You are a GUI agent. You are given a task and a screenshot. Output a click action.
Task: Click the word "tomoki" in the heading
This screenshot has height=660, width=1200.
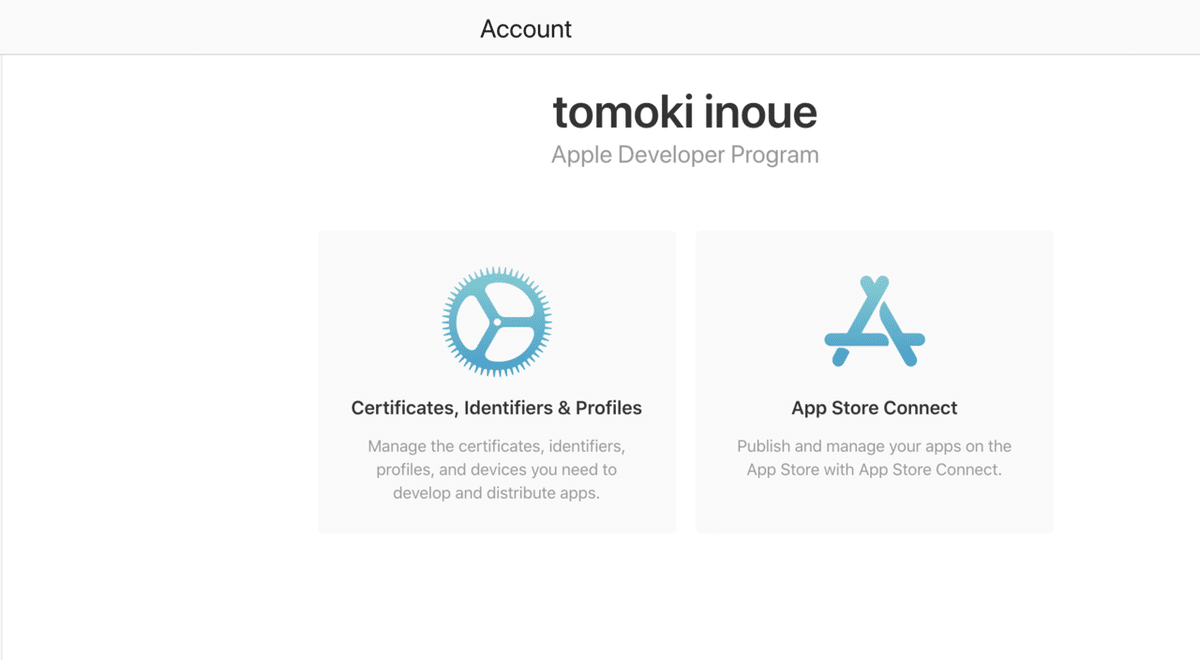pyautogui.click(x=614, y=111)
